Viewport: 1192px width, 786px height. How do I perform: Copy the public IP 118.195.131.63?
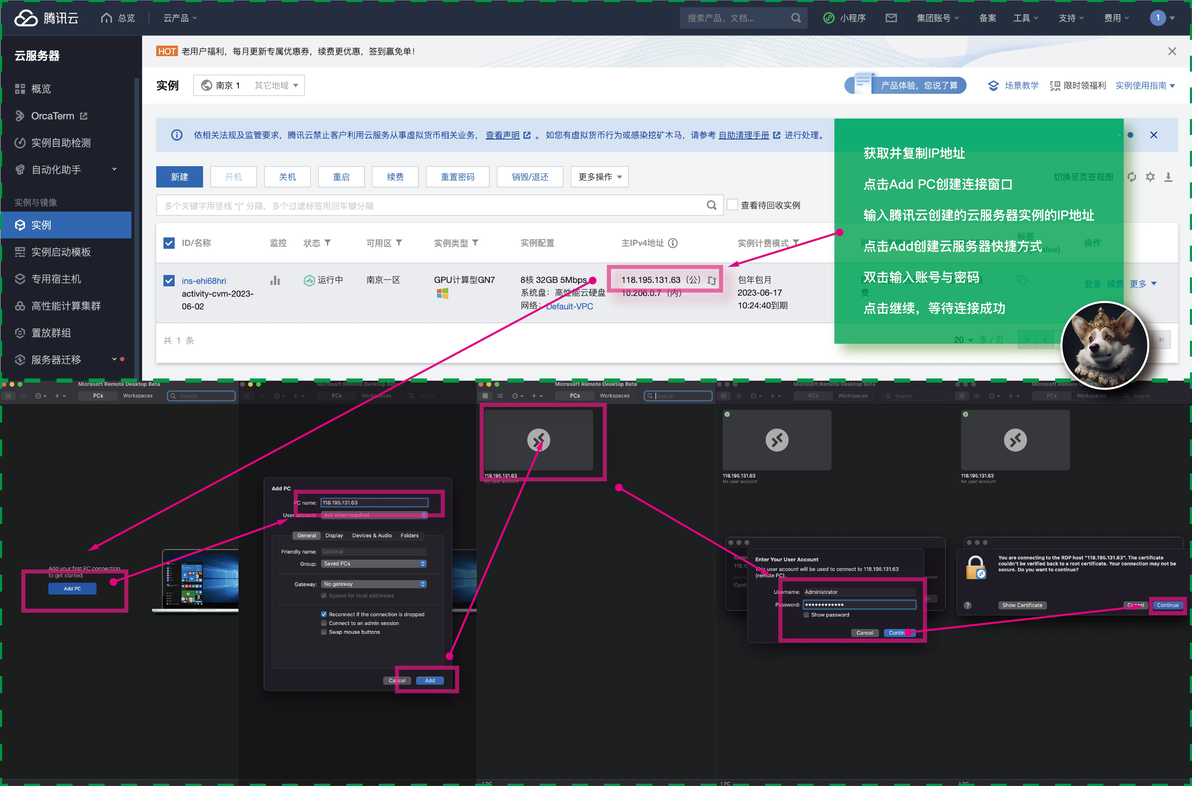[712, 280]
